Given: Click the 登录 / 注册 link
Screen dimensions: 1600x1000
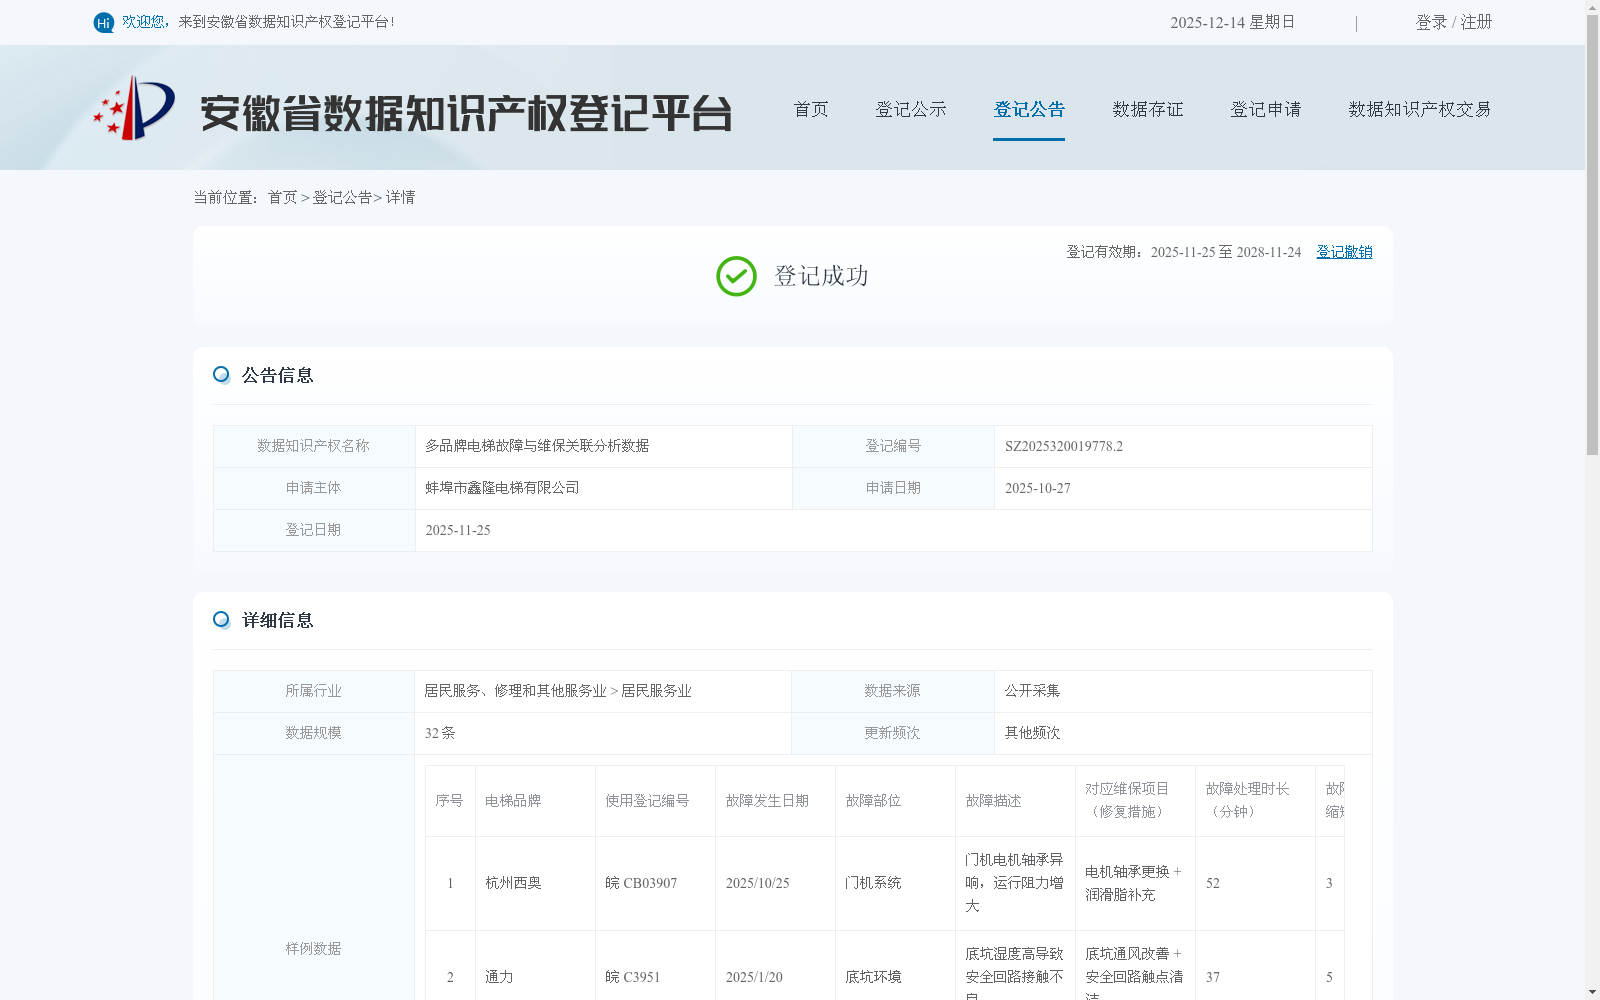Looking at the screenshot, I should [x=1454, y=22].
